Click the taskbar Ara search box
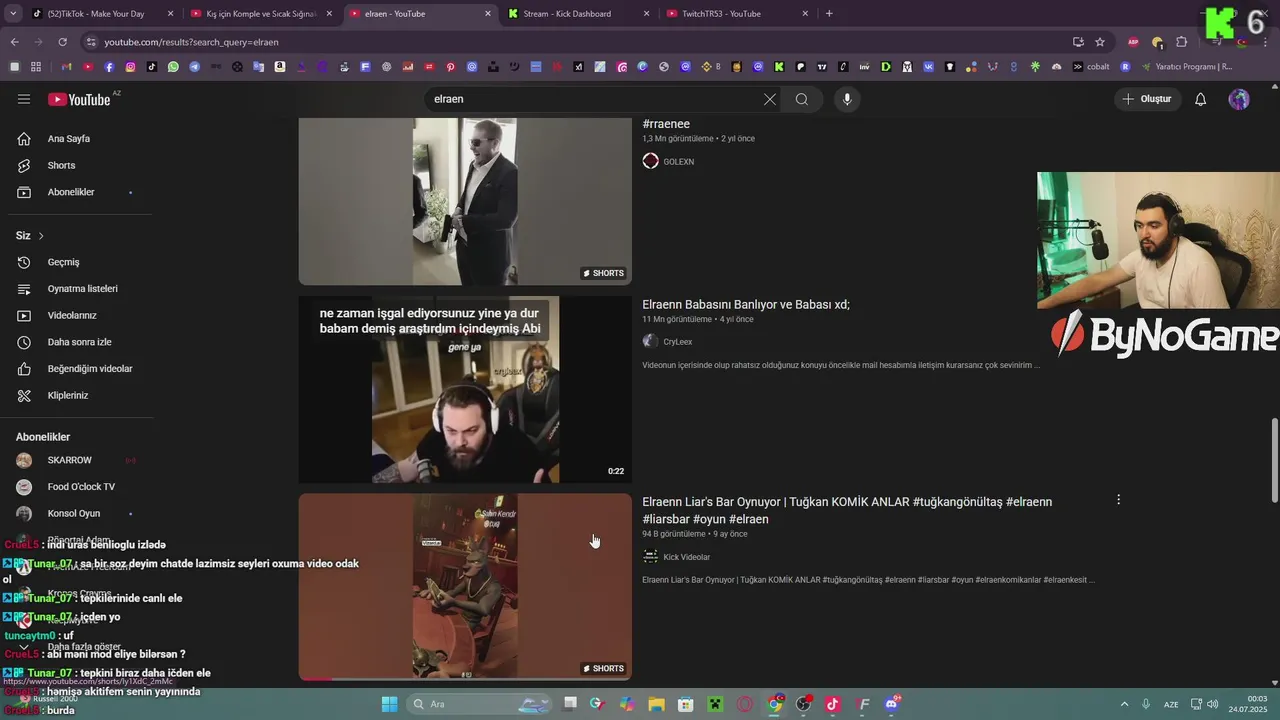The image size is (1280, 720). [477, 704]
